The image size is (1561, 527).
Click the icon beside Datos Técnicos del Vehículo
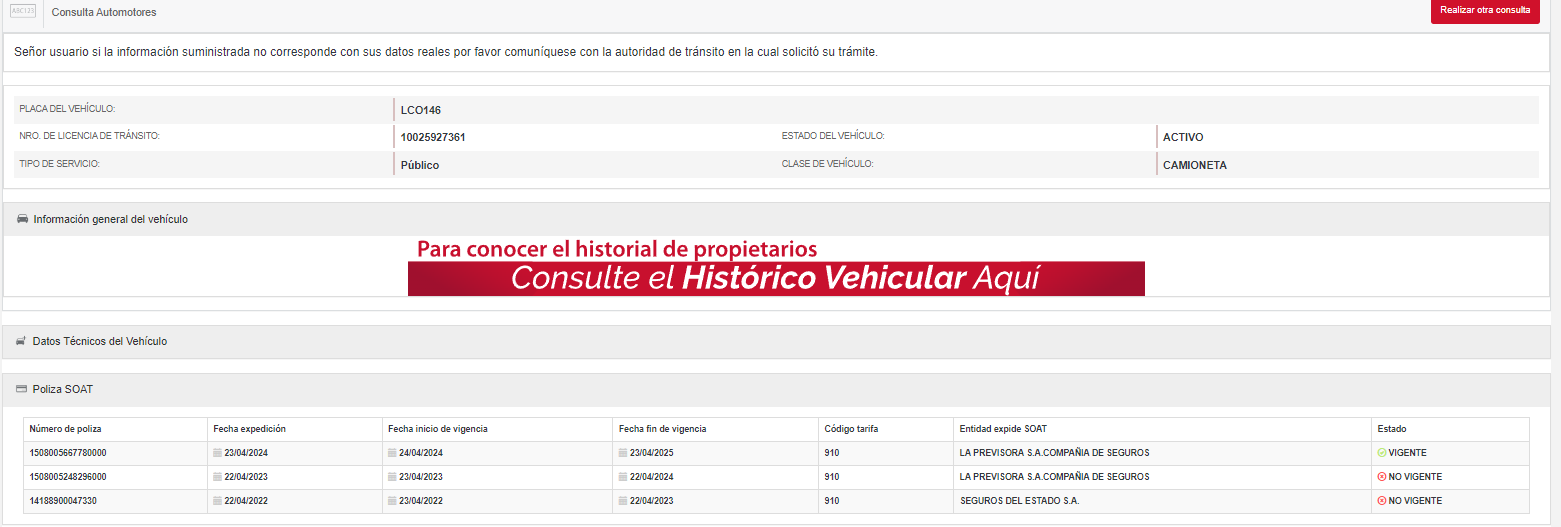pyautogui.click(x=21, y=342)
